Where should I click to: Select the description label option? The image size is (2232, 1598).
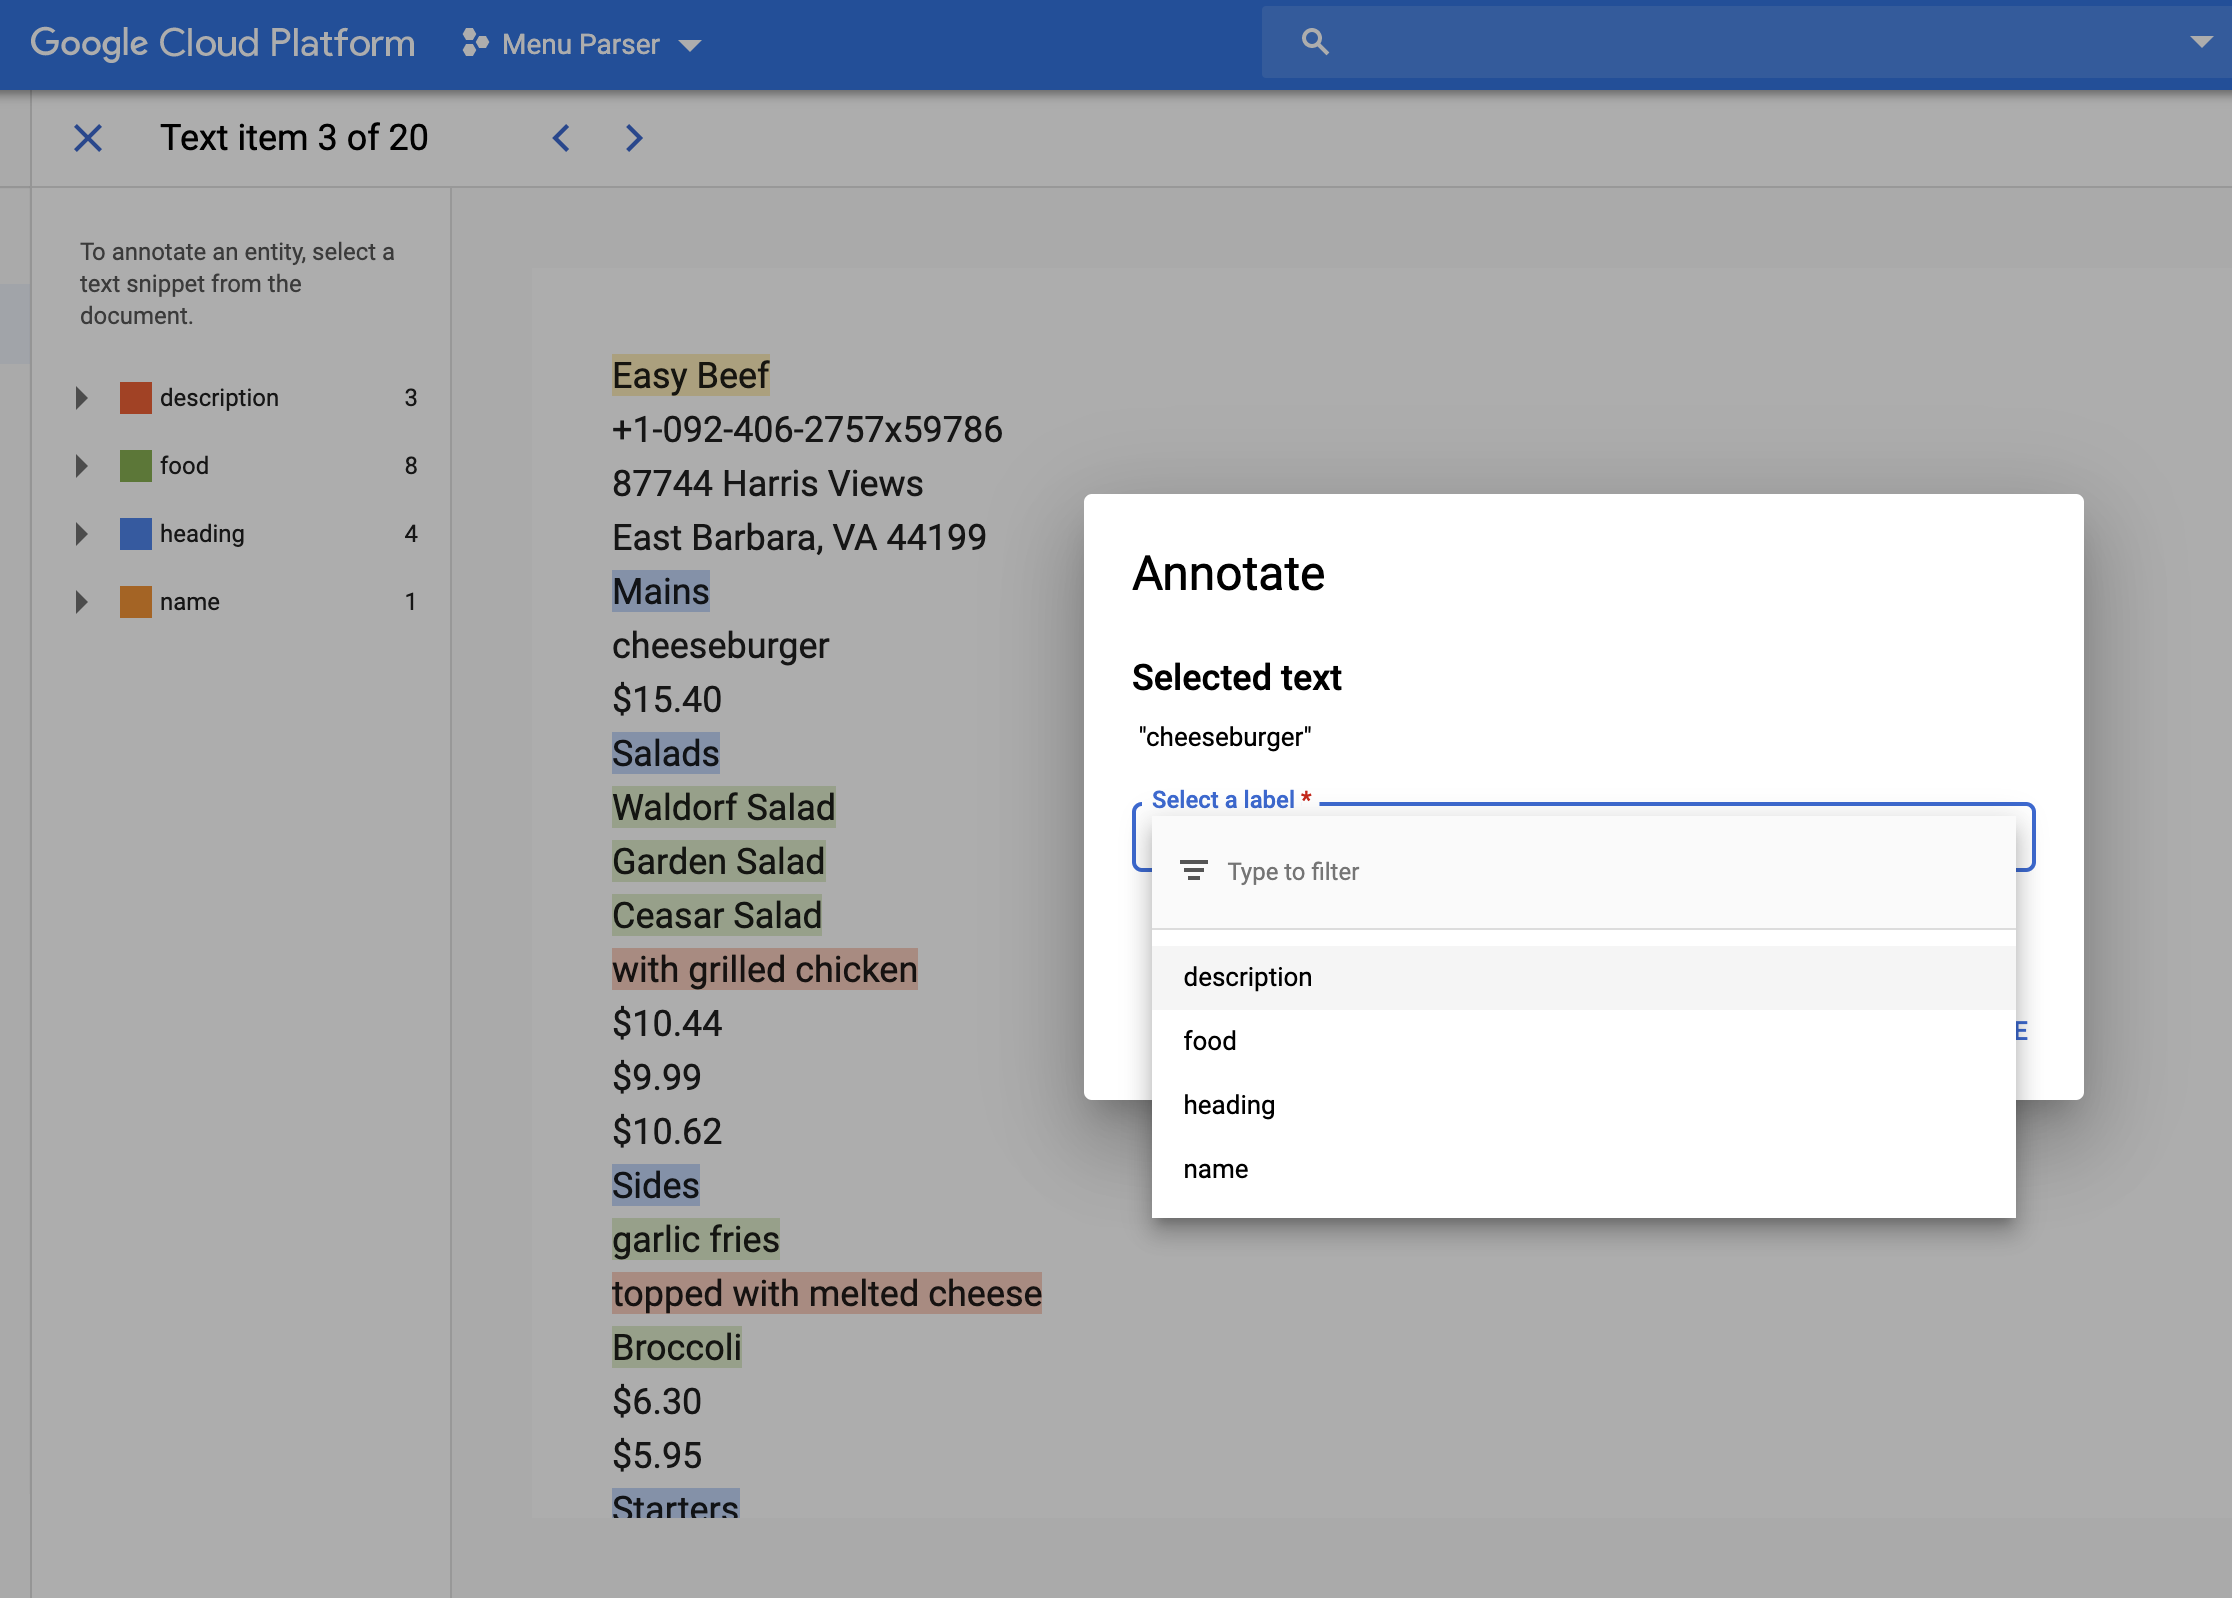point(1248,976)
